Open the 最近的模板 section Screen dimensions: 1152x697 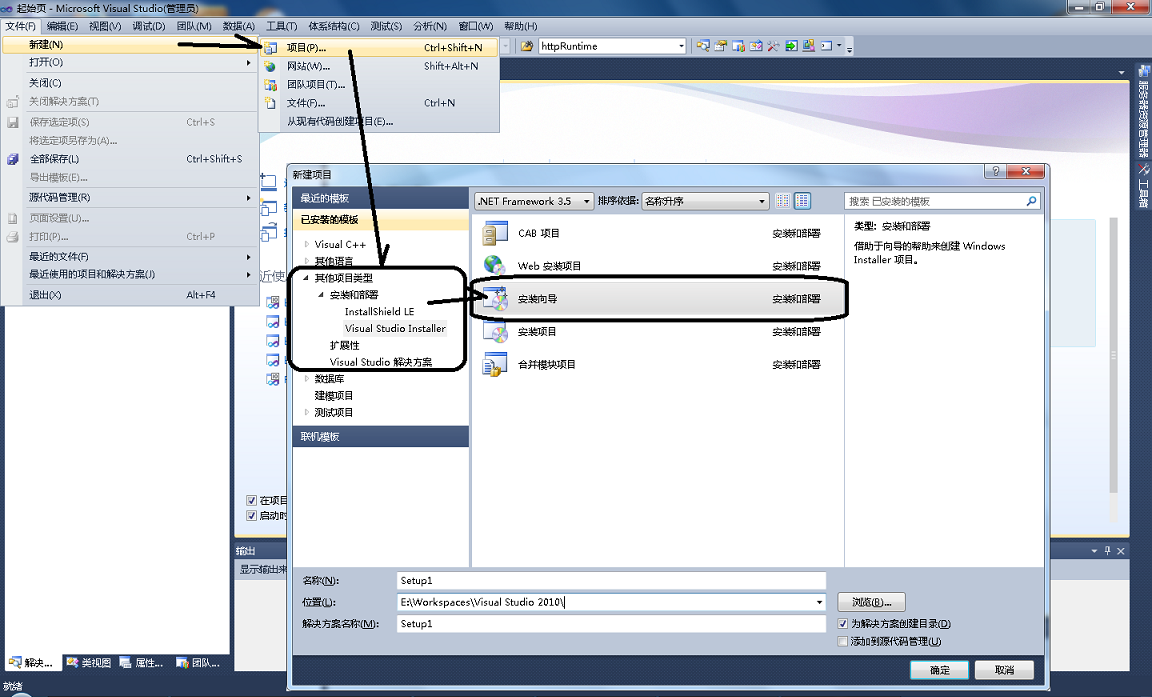[381, 198]
